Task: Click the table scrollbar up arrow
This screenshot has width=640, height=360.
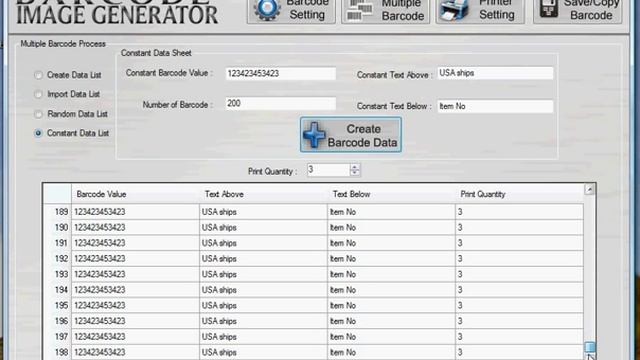Action: click(589, 189)
